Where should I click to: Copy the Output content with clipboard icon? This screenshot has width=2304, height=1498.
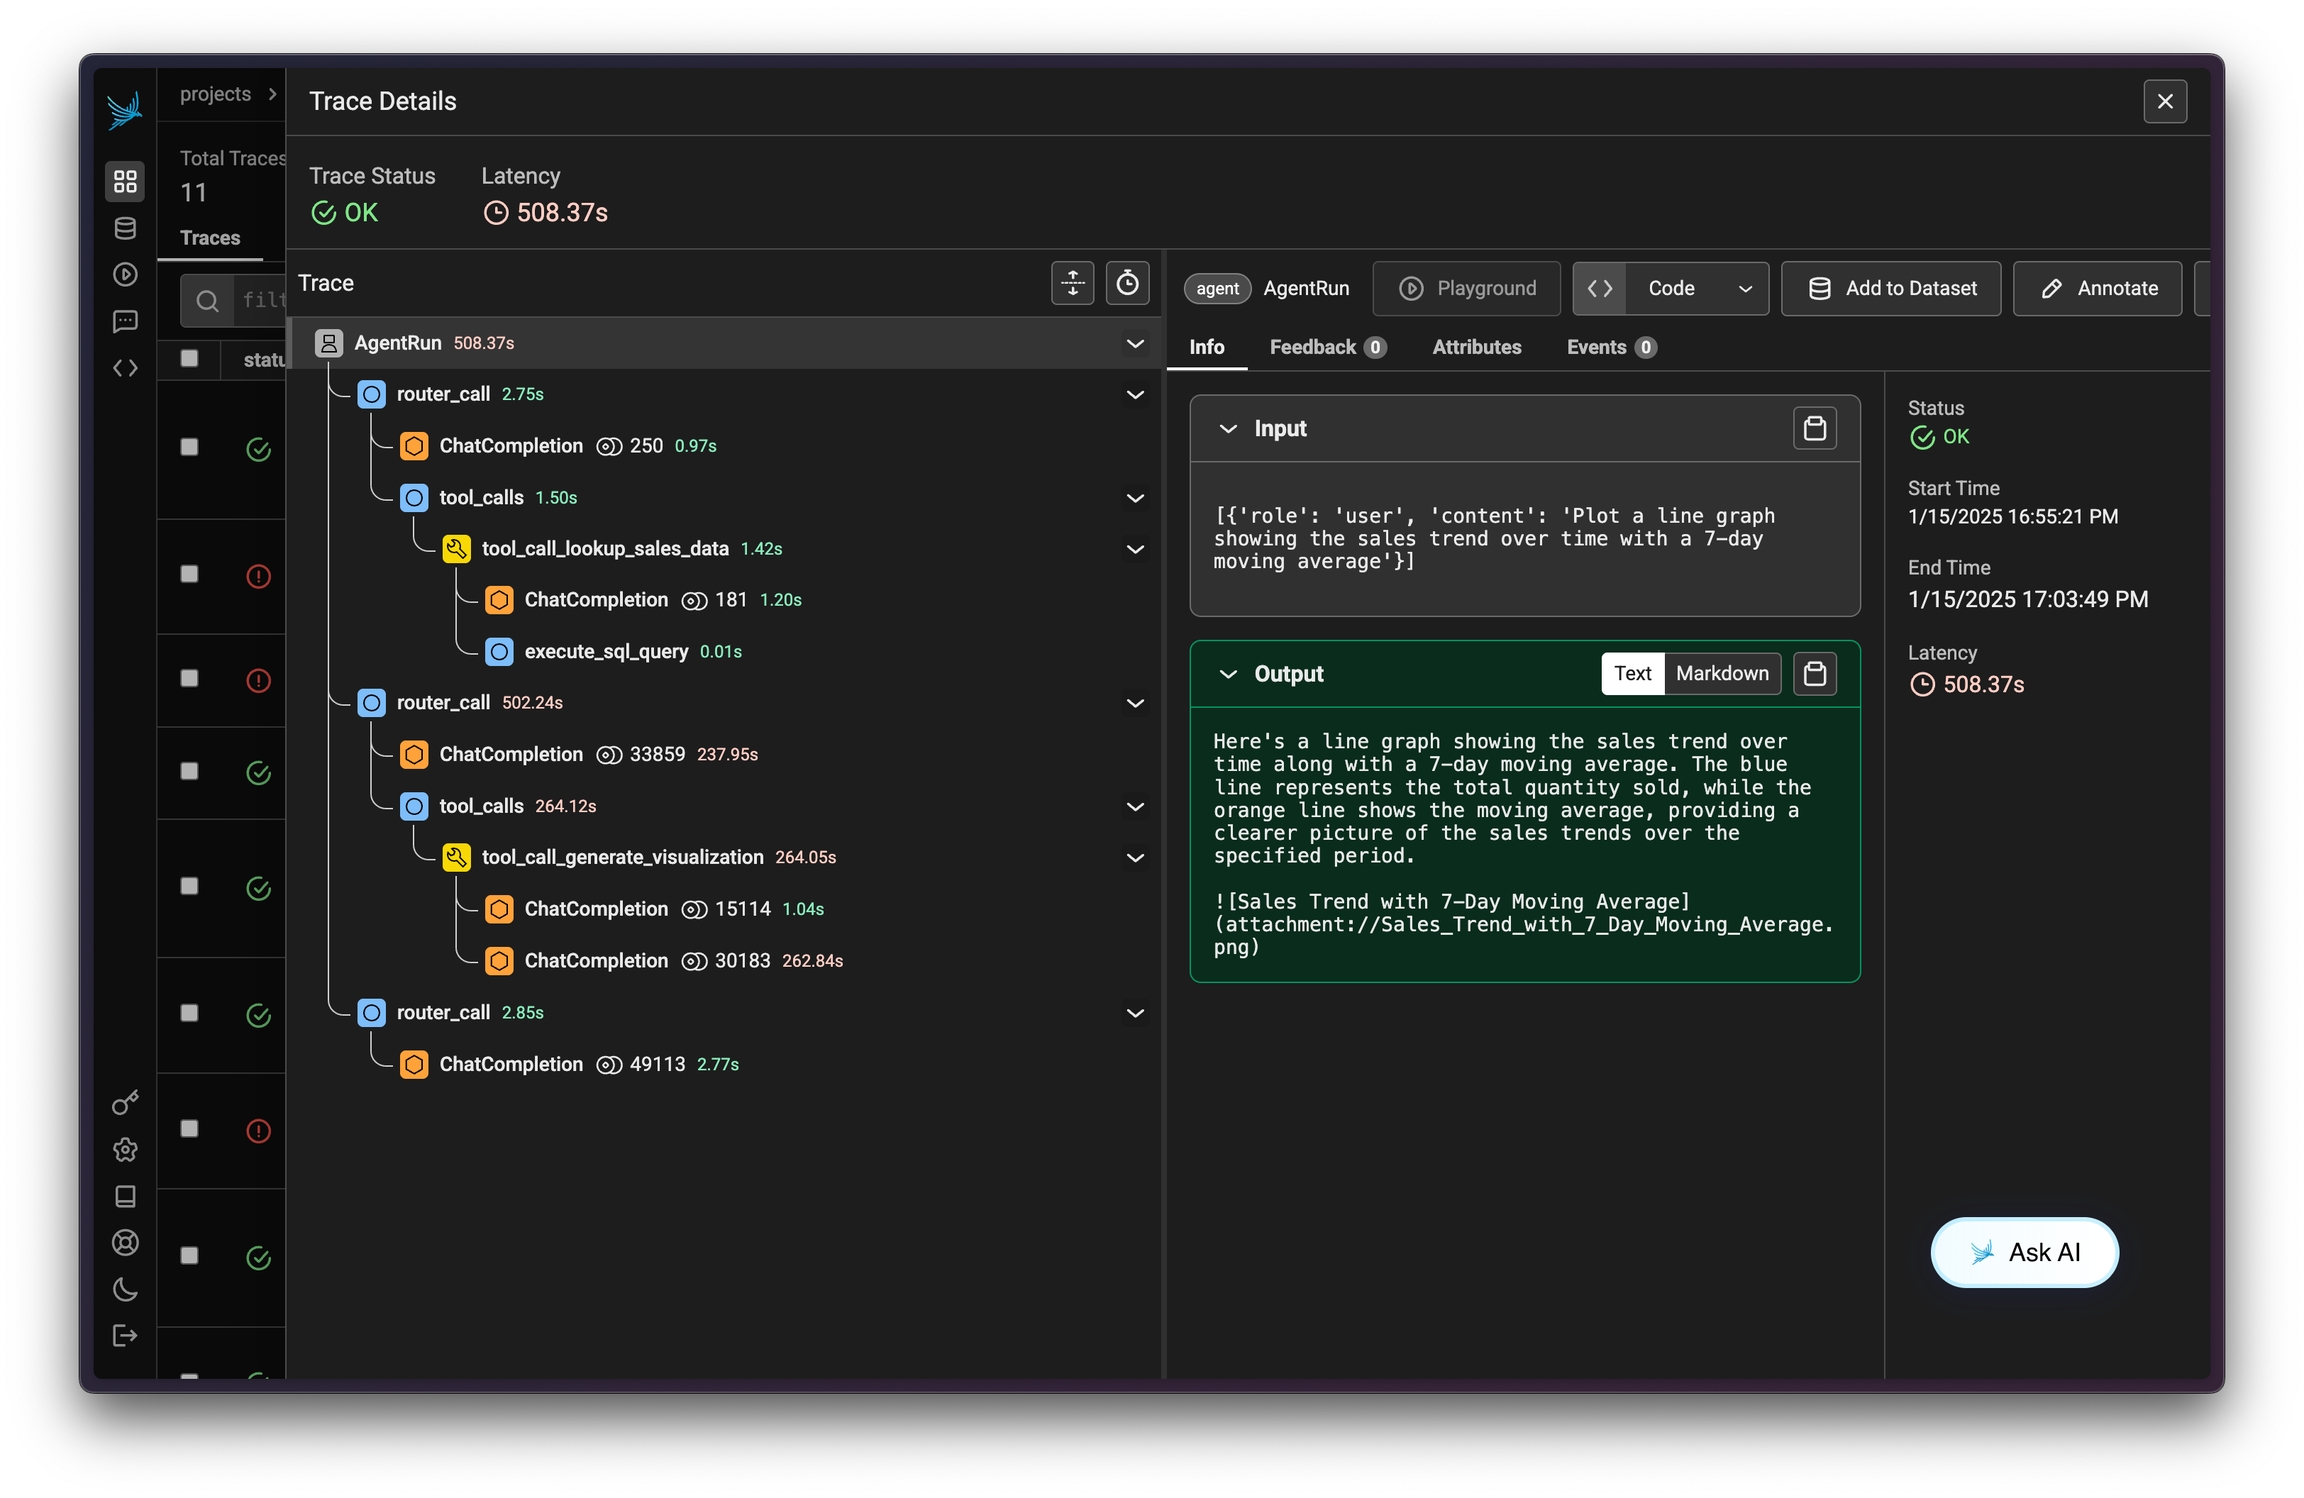[x=1814, y=673]
